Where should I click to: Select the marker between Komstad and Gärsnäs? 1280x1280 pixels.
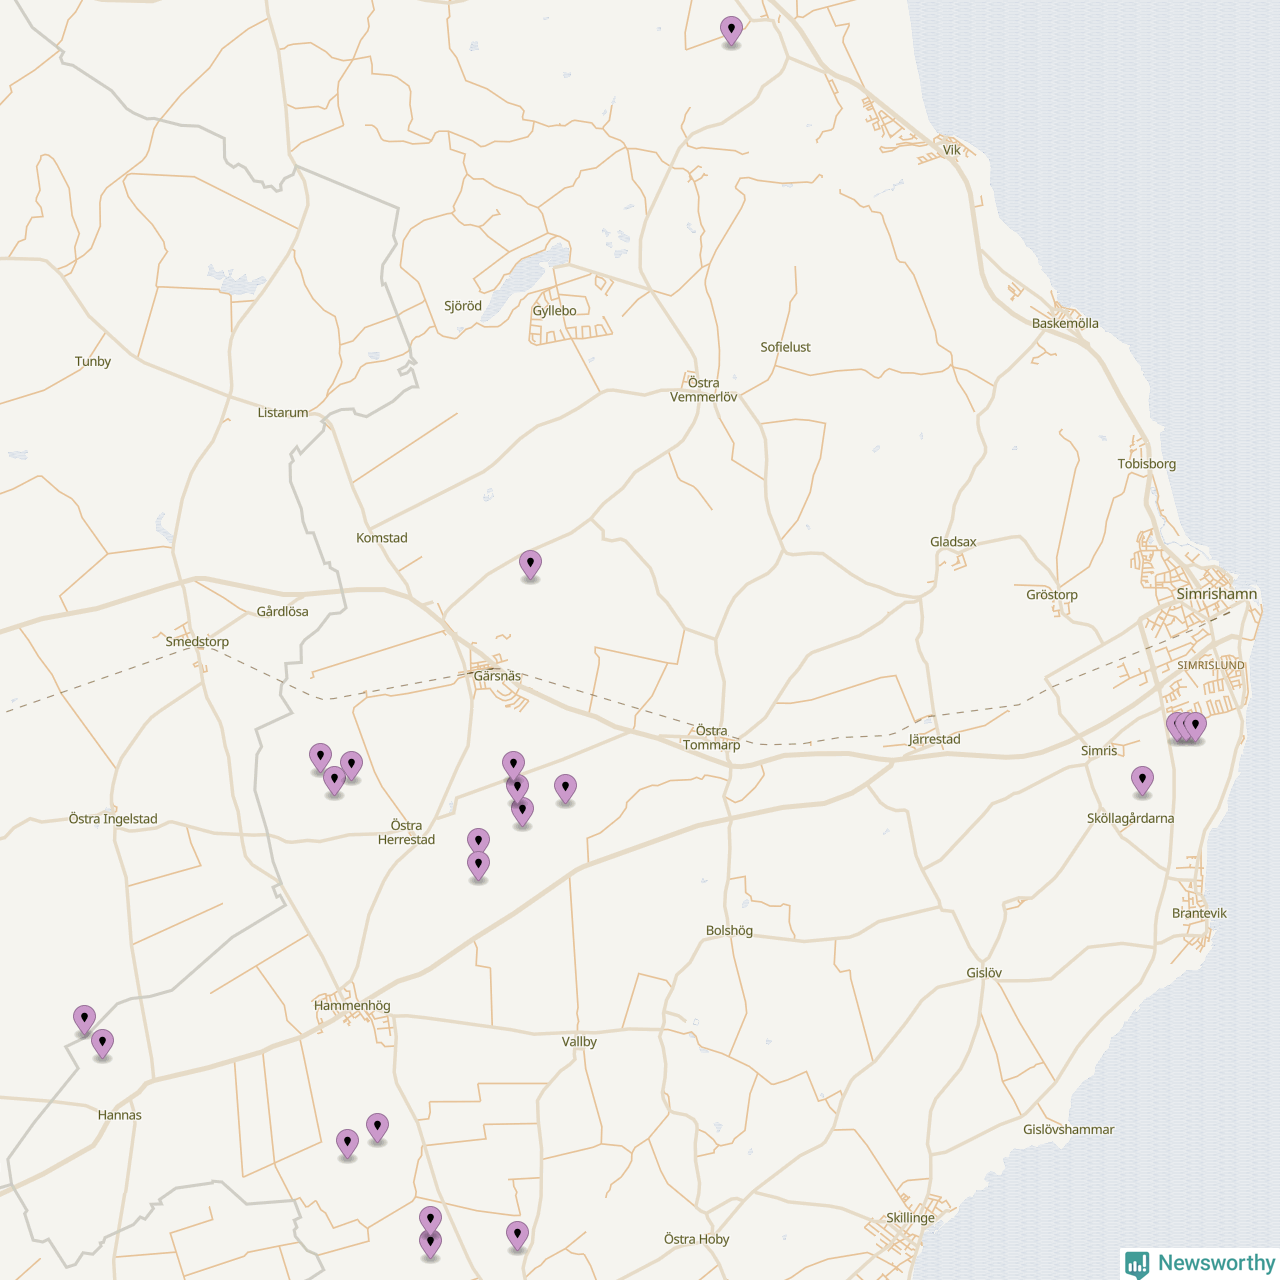[x=530, y=565]
